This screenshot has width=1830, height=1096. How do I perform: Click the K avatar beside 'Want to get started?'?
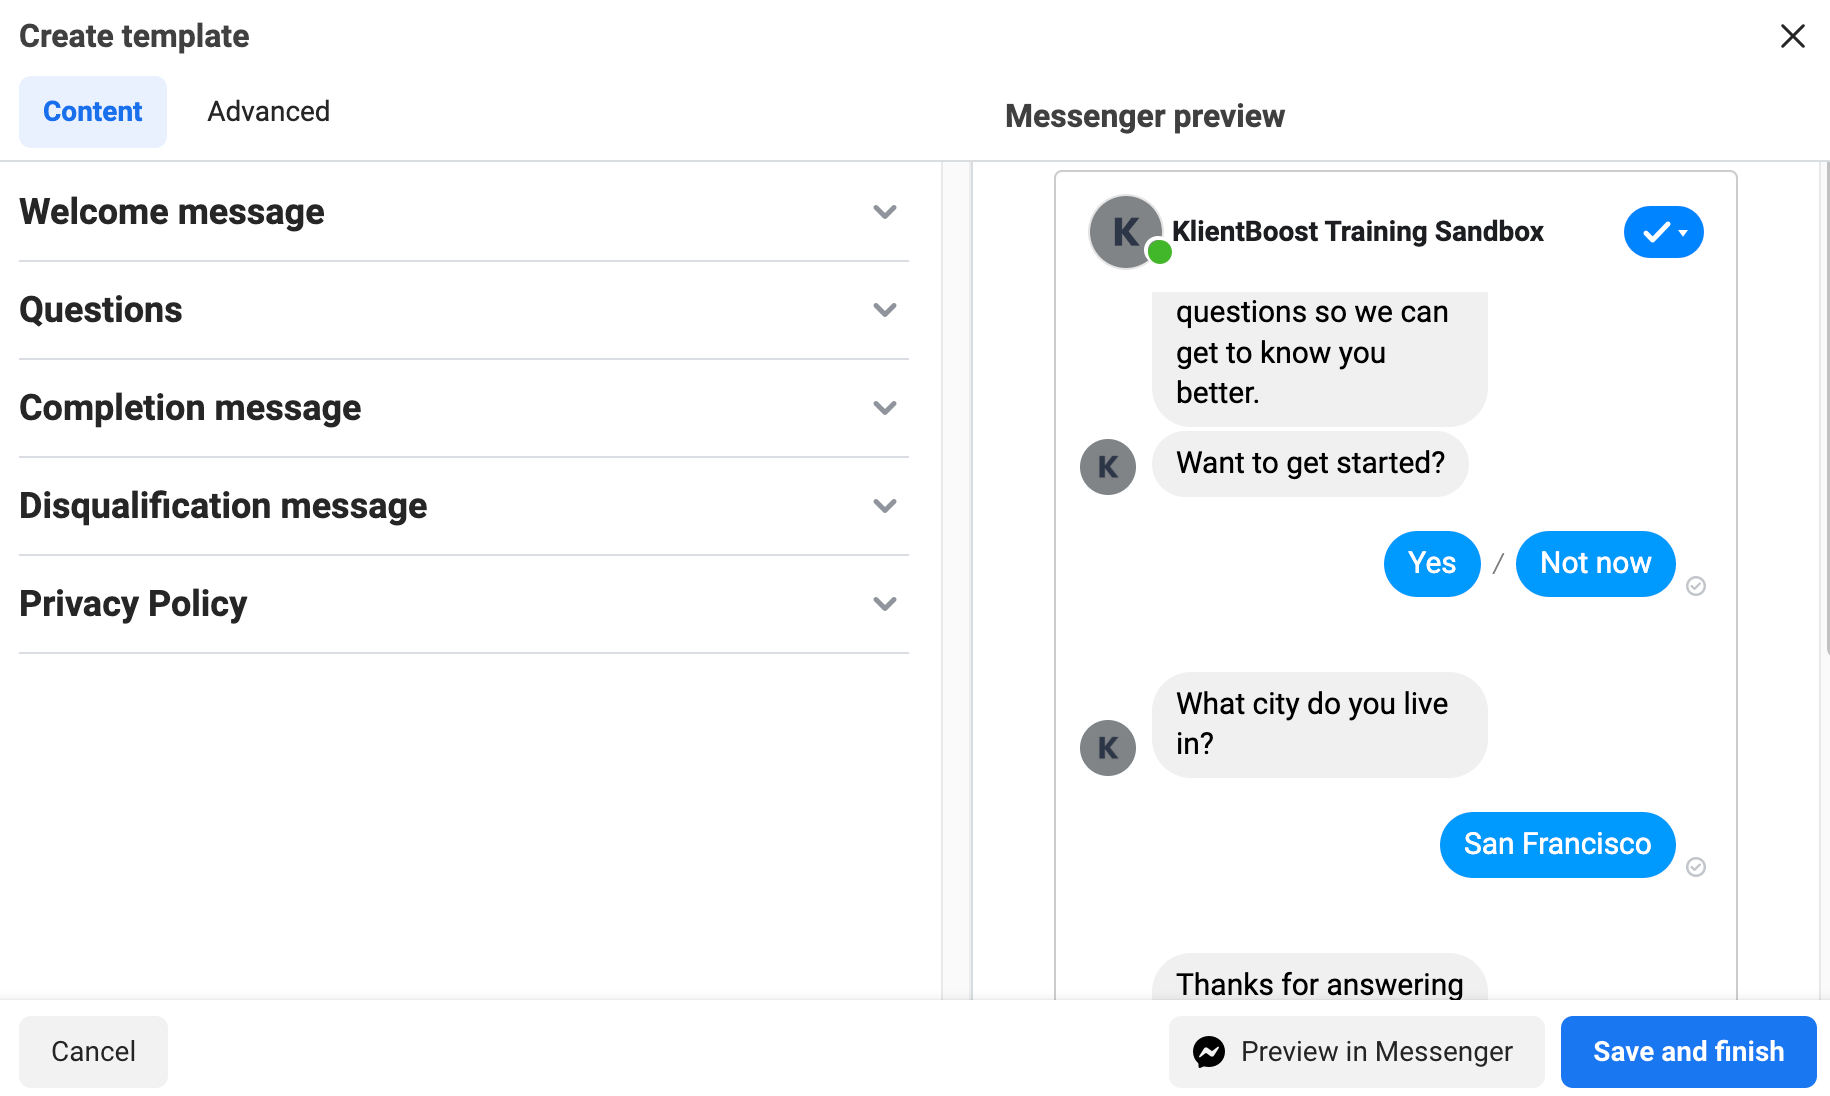pyautogui.click(x=1108, y=467)
